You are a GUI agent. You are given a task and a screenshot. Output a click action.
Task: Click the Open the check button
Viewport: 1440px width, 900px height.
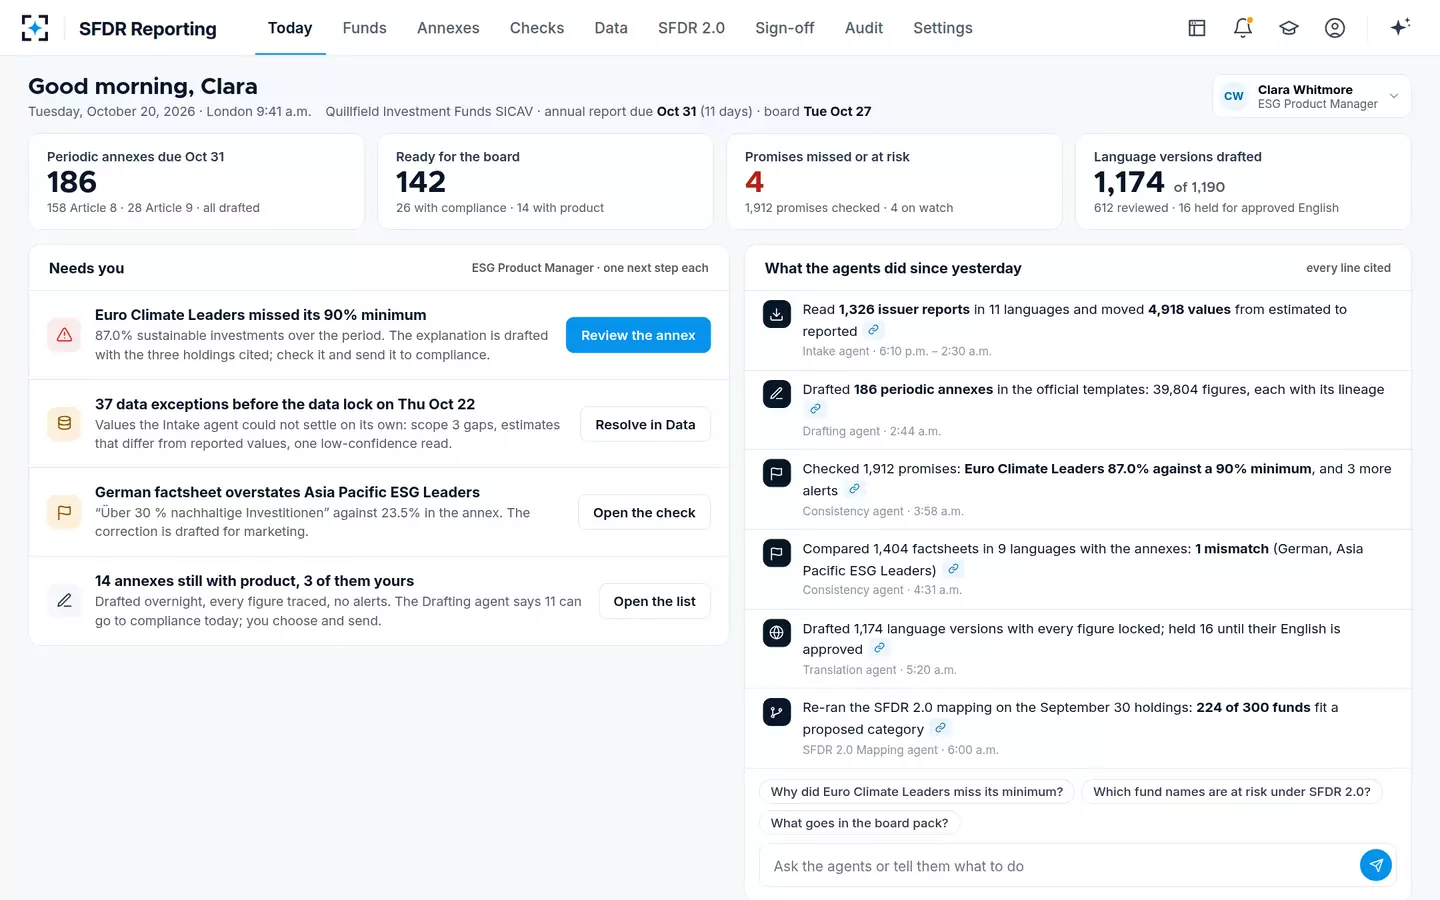[644, 512]
